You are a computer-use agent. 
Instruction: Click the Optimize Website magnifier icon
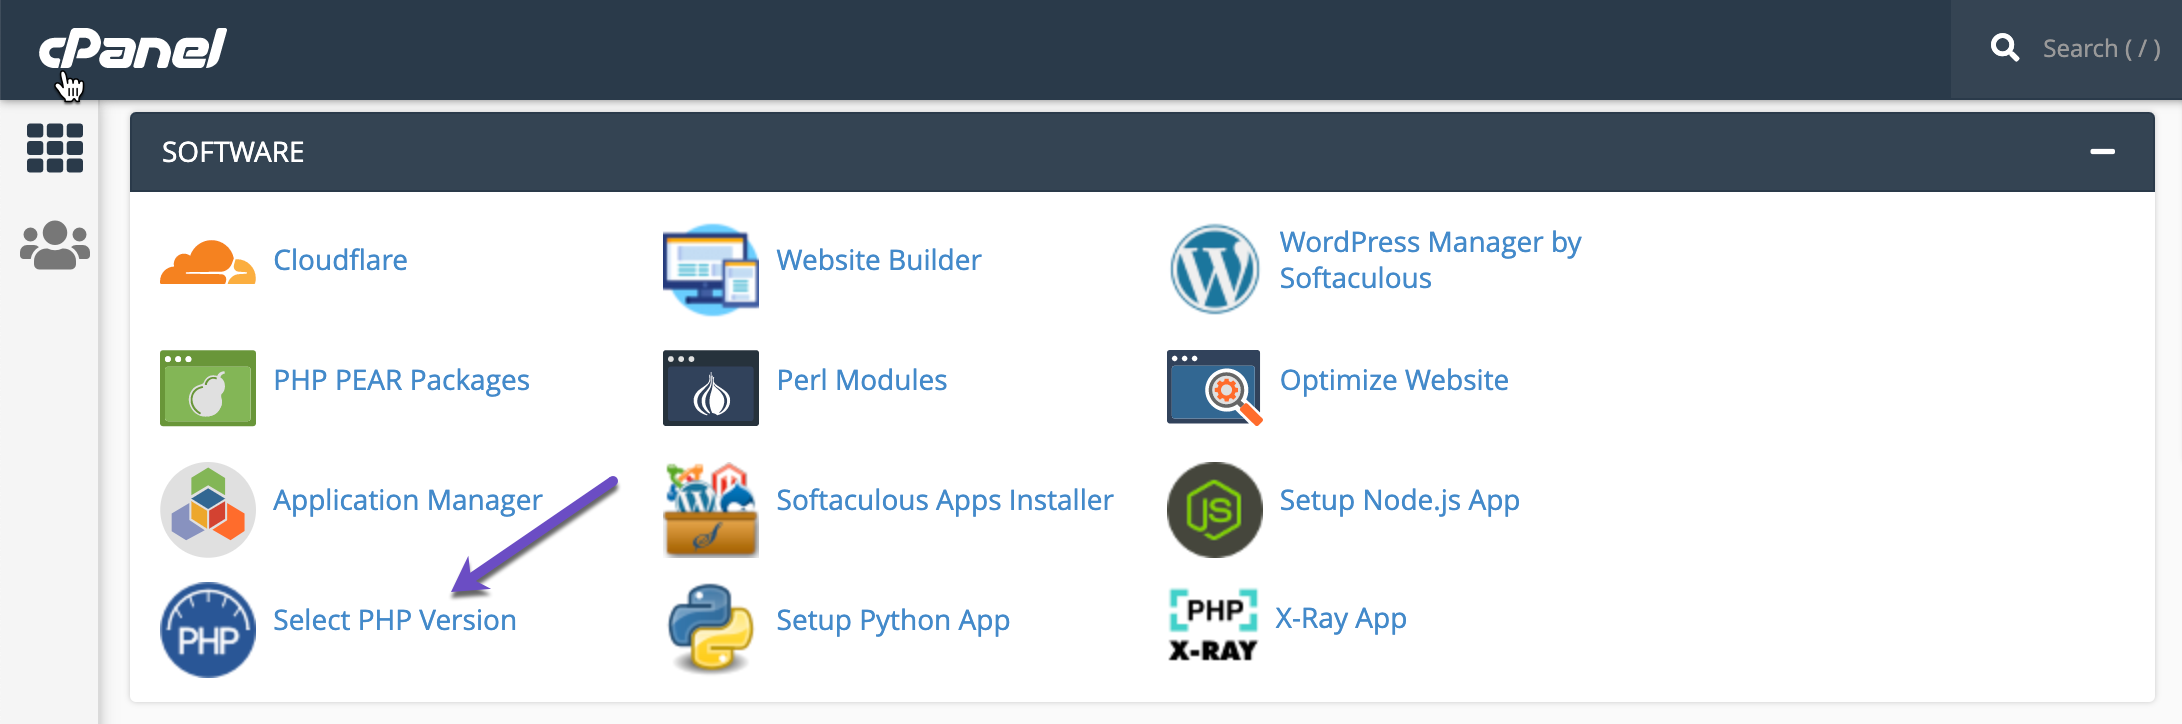point(1214,388)
